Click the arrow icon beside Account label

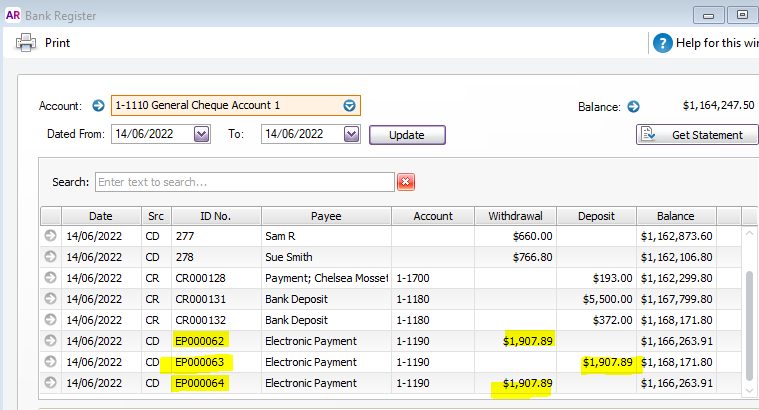point(98,105)
